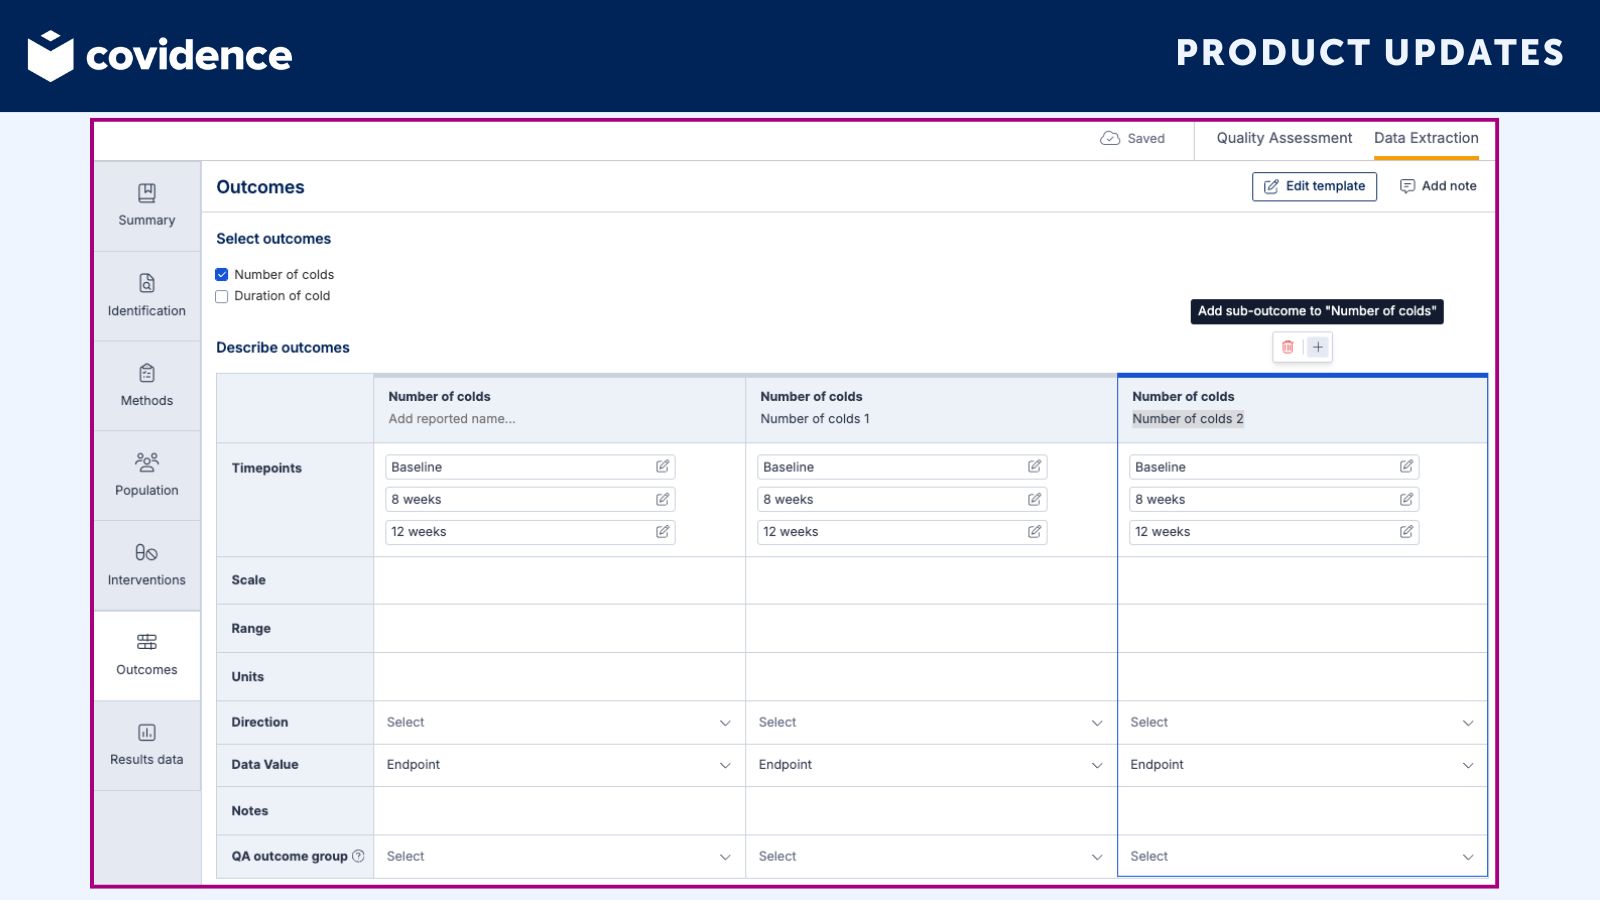Open the Identification section icon

pyautogui.click(x=147, y=283)
